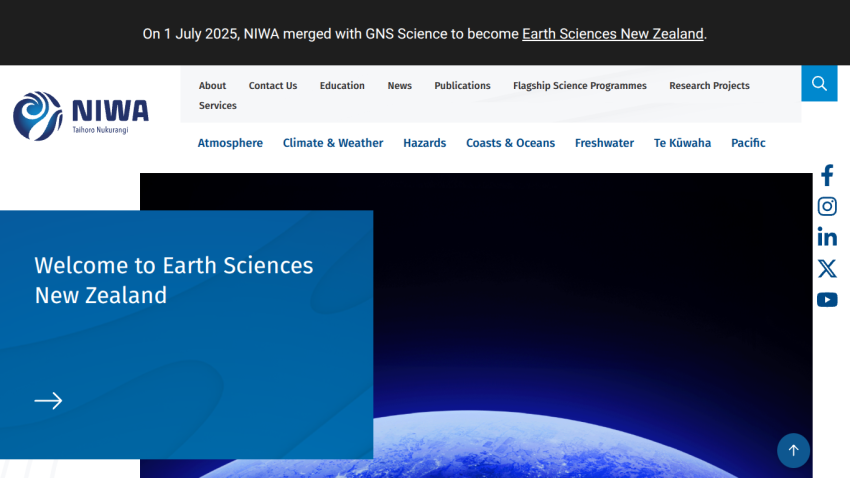Click the back-to-top arrow button

[x=793, y=450]
